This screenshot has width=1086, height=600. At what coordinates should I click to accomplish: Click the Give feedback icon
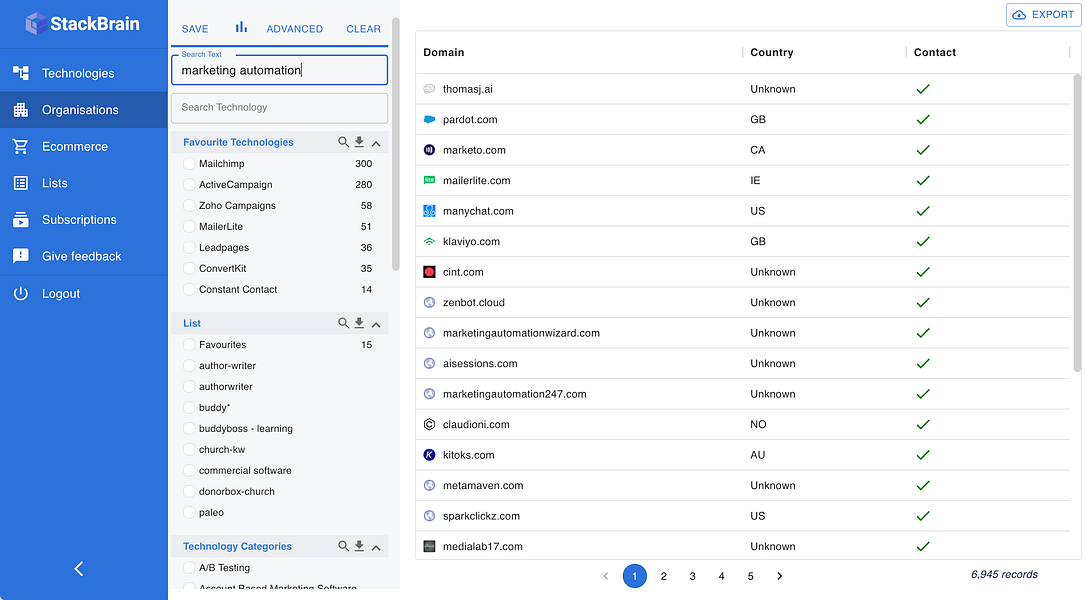tap(21, 256)
